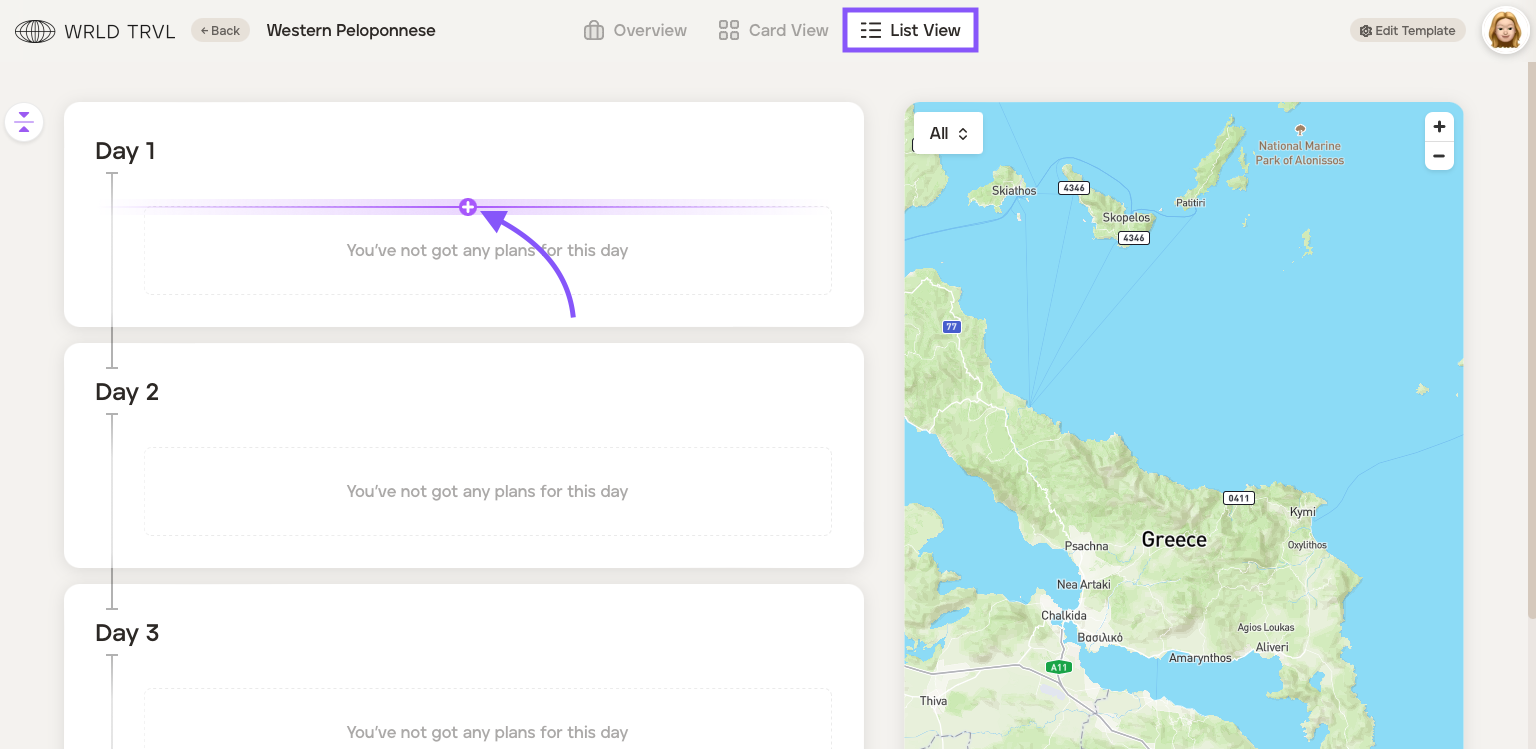Click the page vertical scrollbar
Screen dimensions: 1536x749
point(1530,300)
